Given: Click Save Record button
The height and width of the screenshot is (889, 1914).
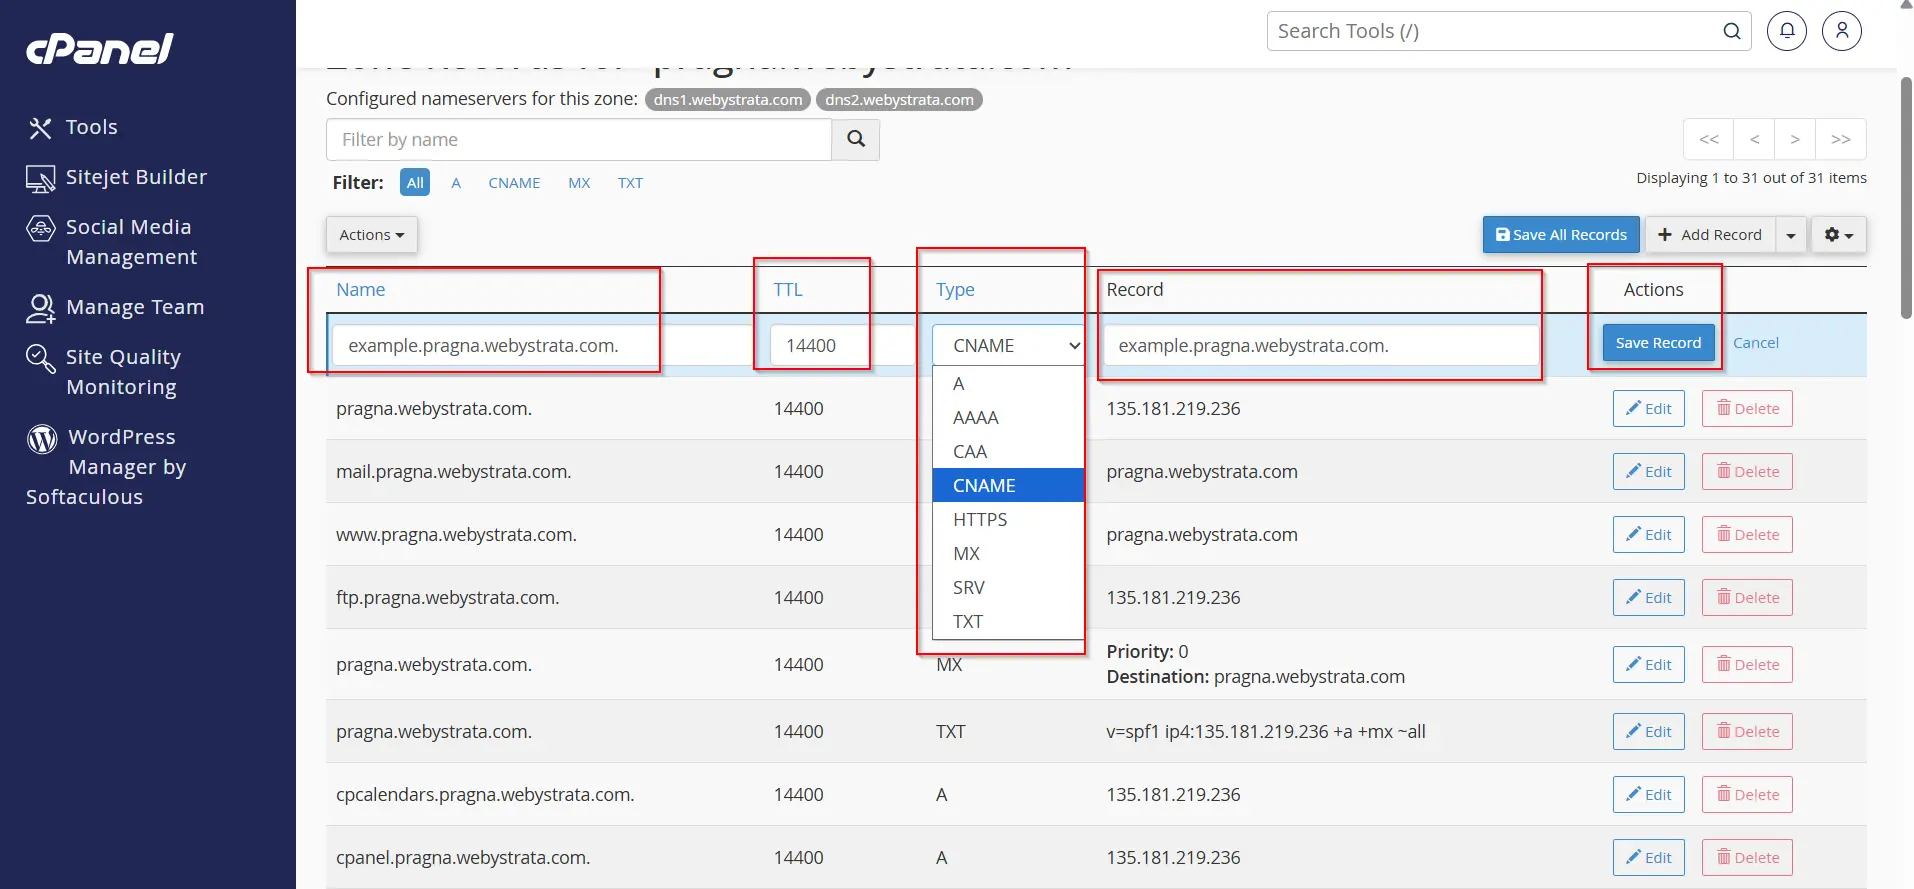Looking at the screenshot, I should coord(1658,343).
